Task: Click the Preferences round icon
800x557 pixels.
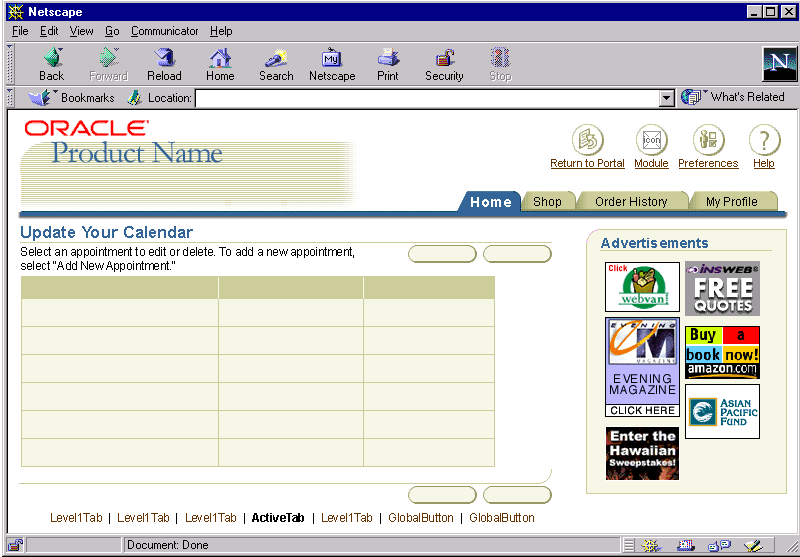Action: (709, 140)
